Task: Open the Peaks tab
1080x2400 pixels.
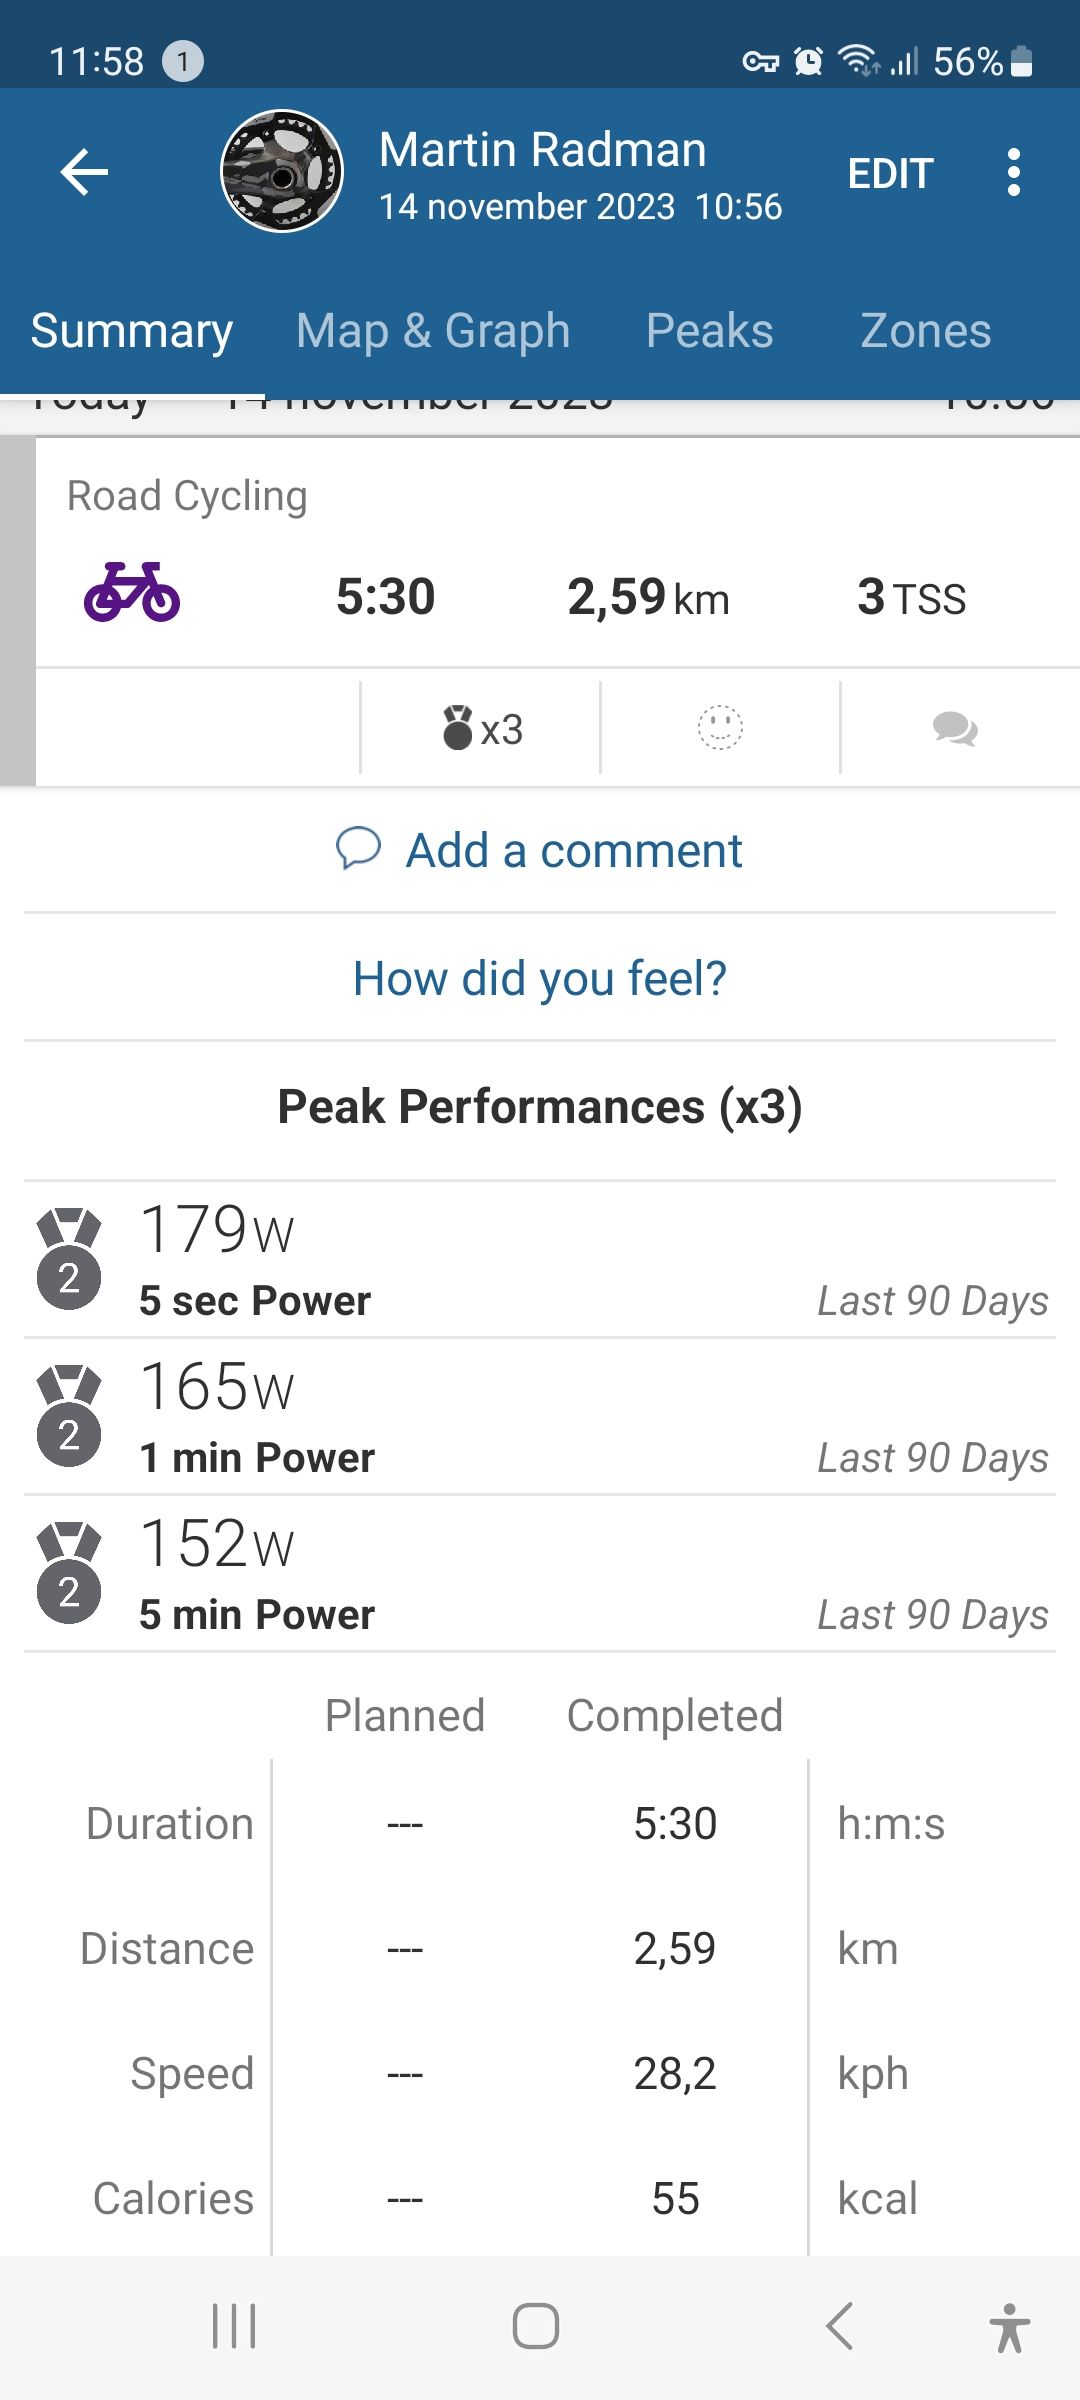Action: pos(709,331)
